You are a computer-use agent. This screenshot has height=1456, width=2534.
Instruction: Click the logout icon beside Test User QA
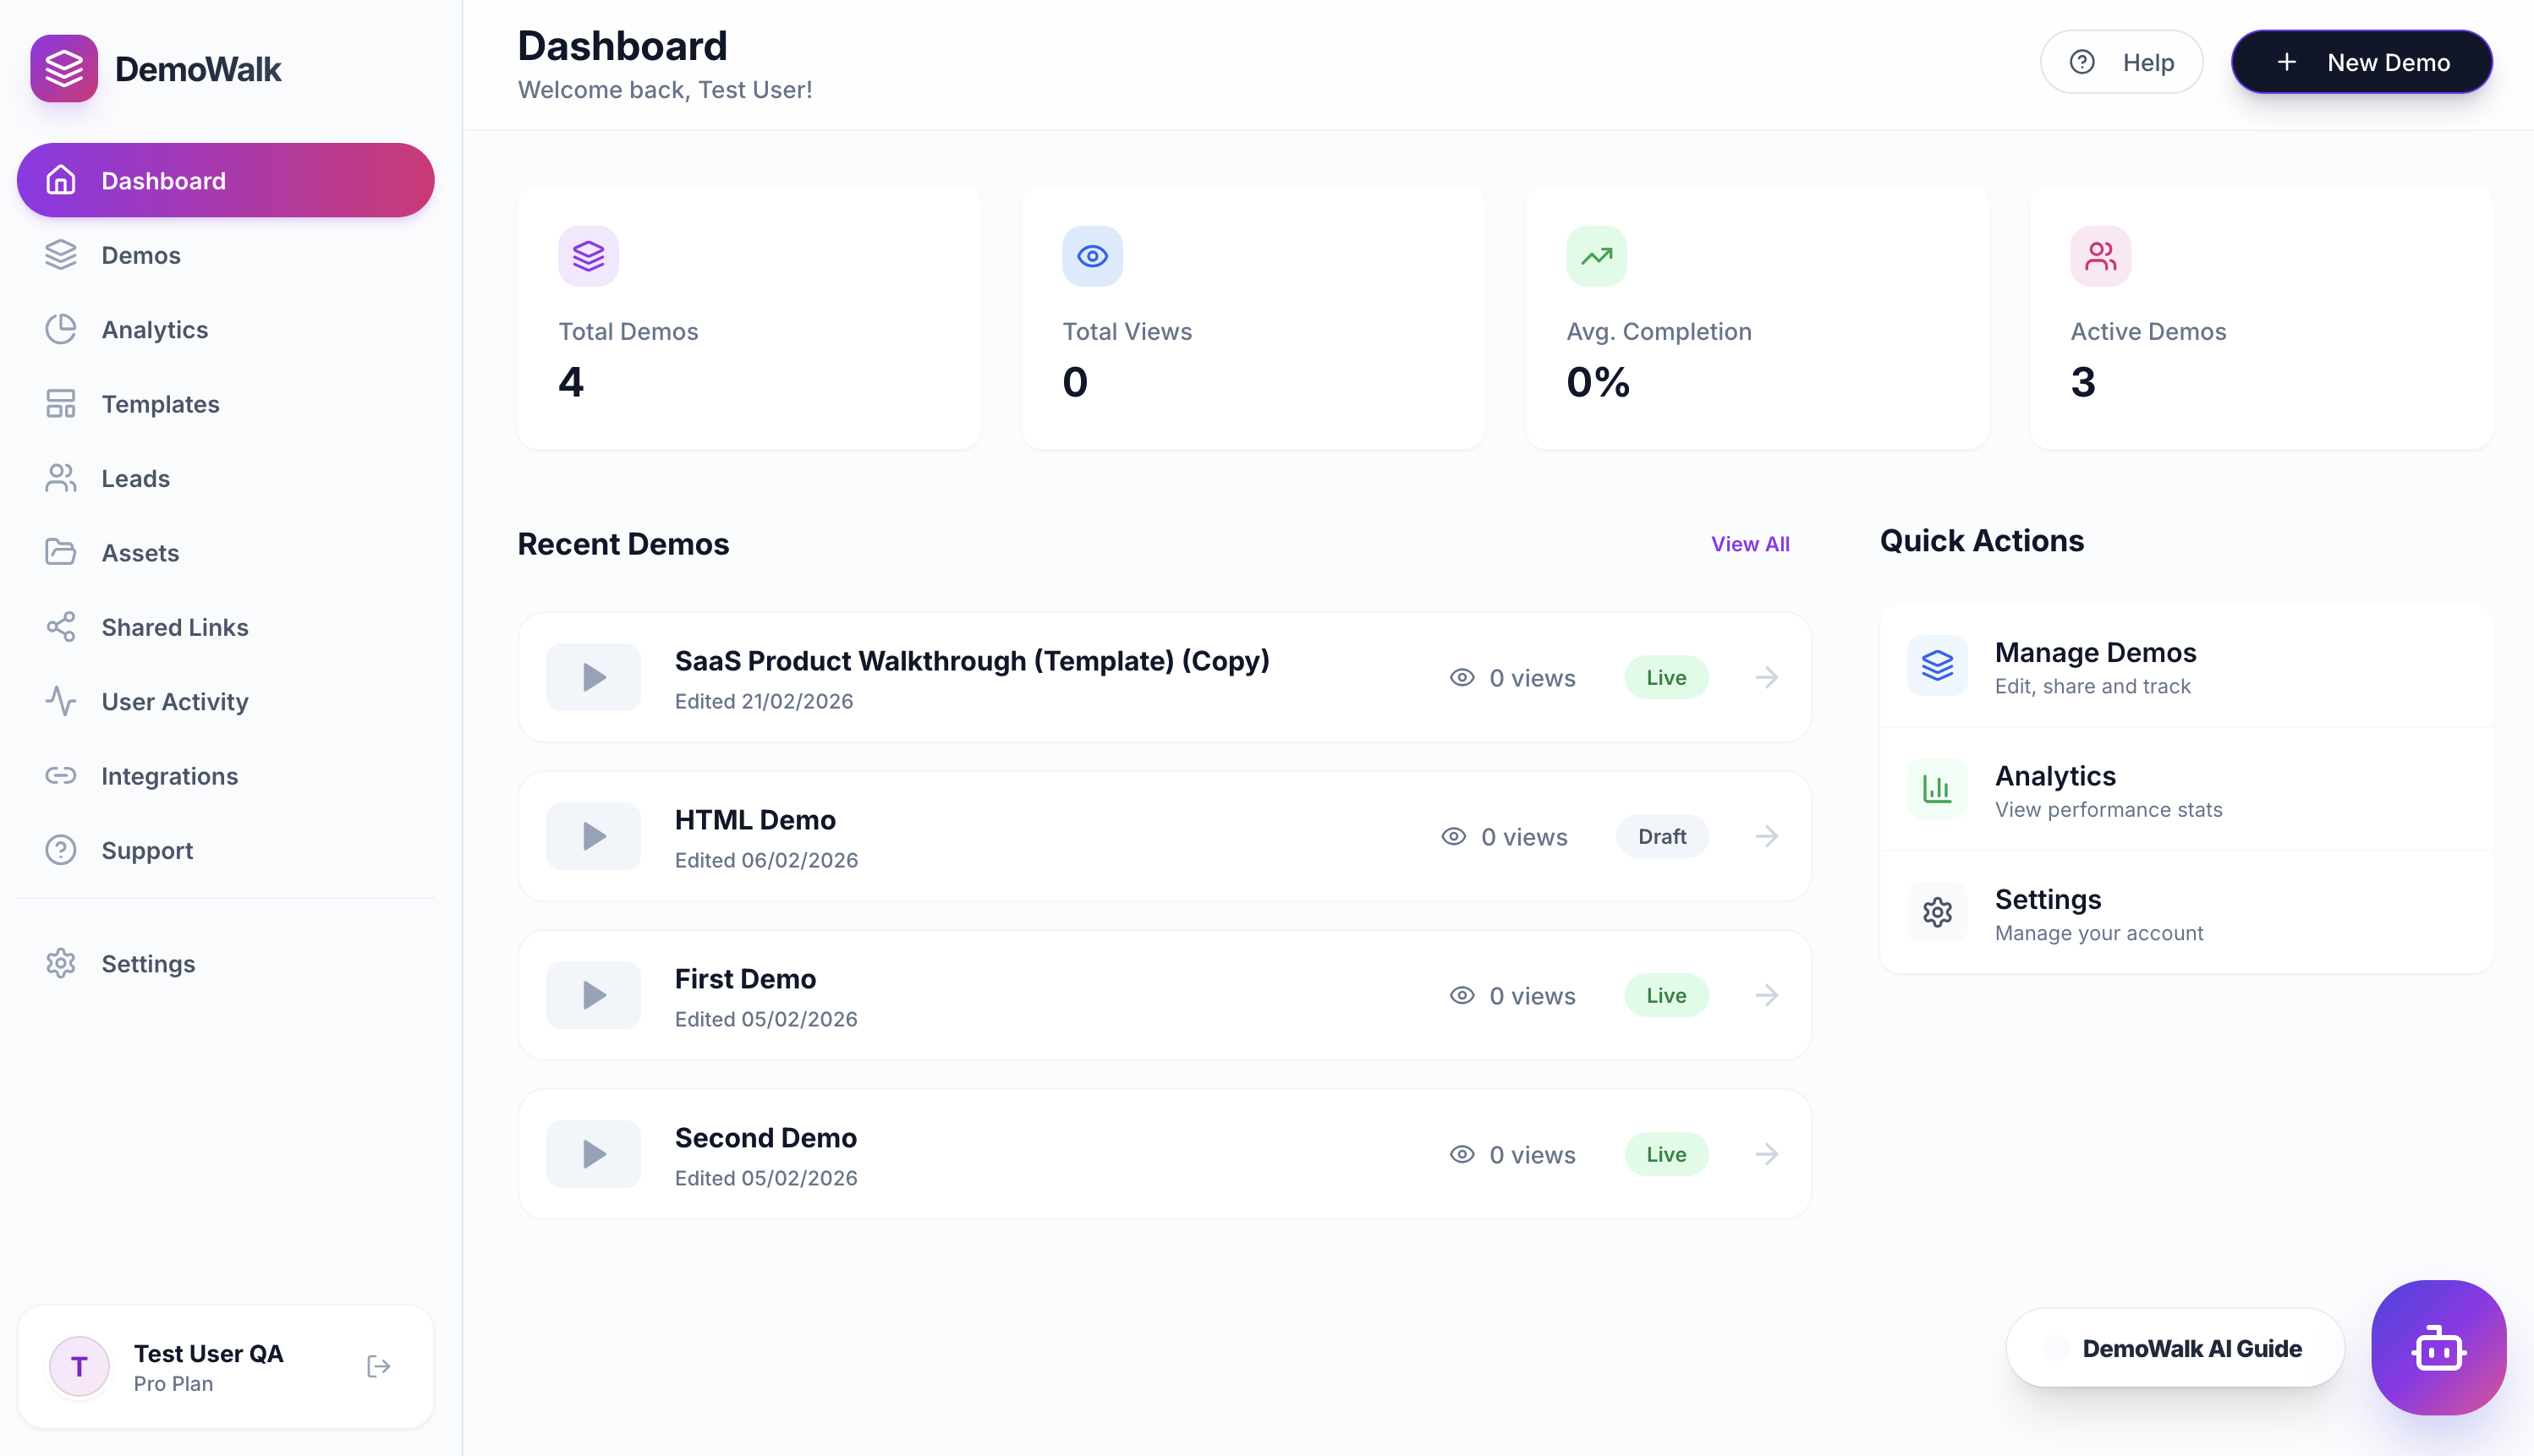(x=378, y=1366)
